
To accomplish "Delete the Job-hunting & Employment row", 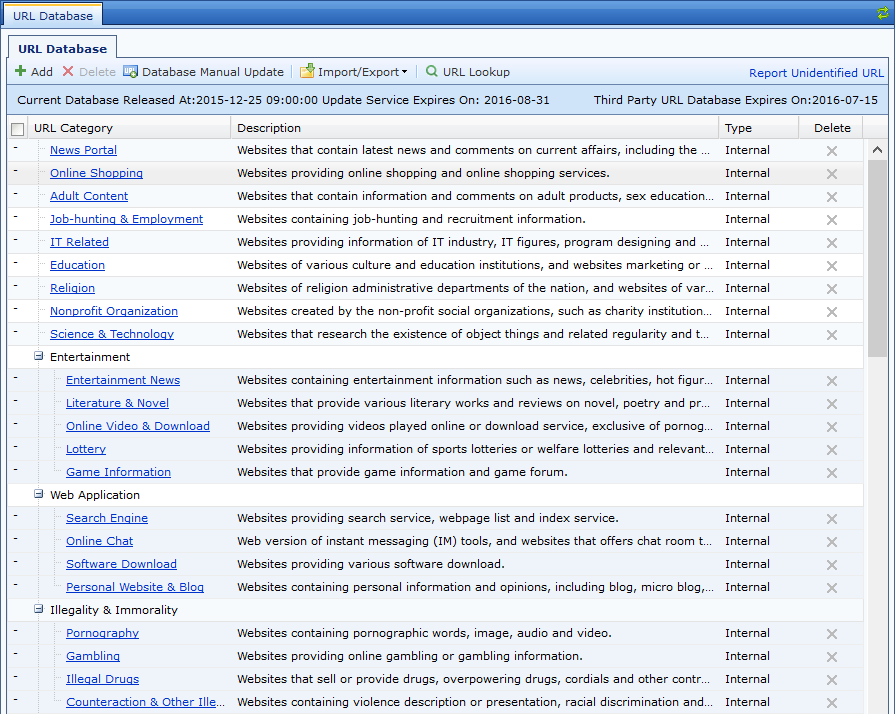I will tap(832, 220).
